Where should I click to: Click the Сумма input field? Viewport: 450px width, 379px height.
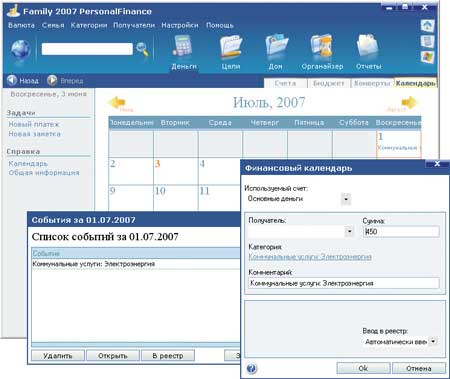tap(401, 231)
